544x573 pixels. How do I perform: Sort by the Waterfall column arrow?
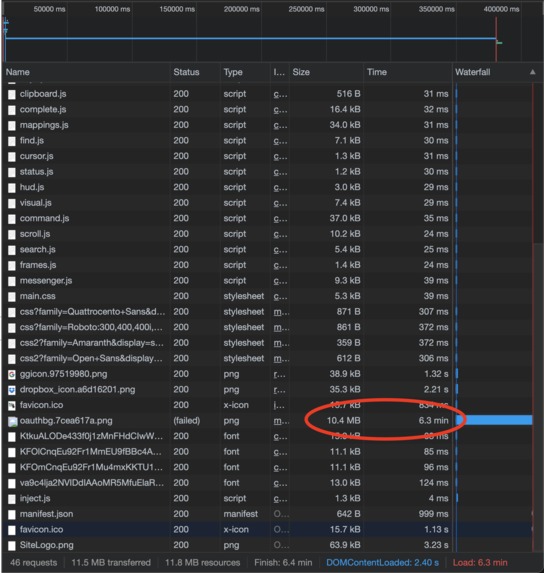point(533,72)
